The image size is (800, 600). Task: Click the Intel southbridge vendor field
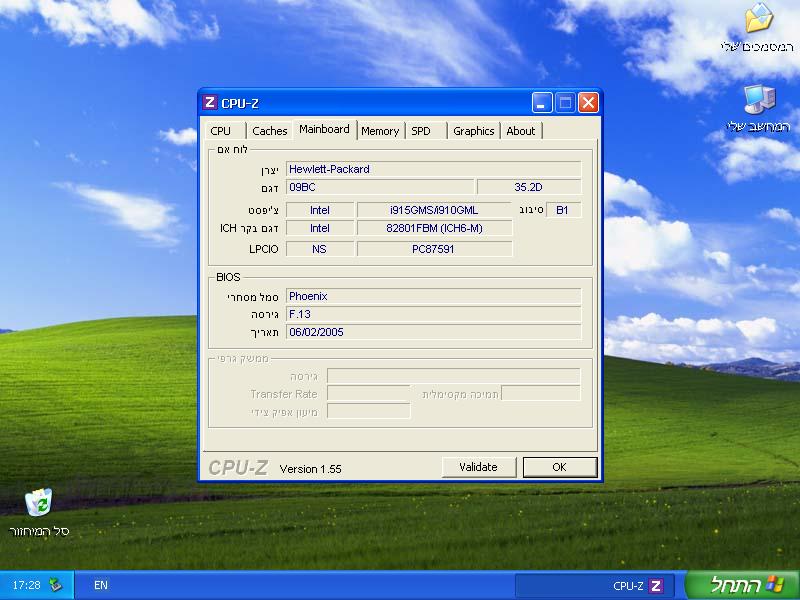coord(319,228)
